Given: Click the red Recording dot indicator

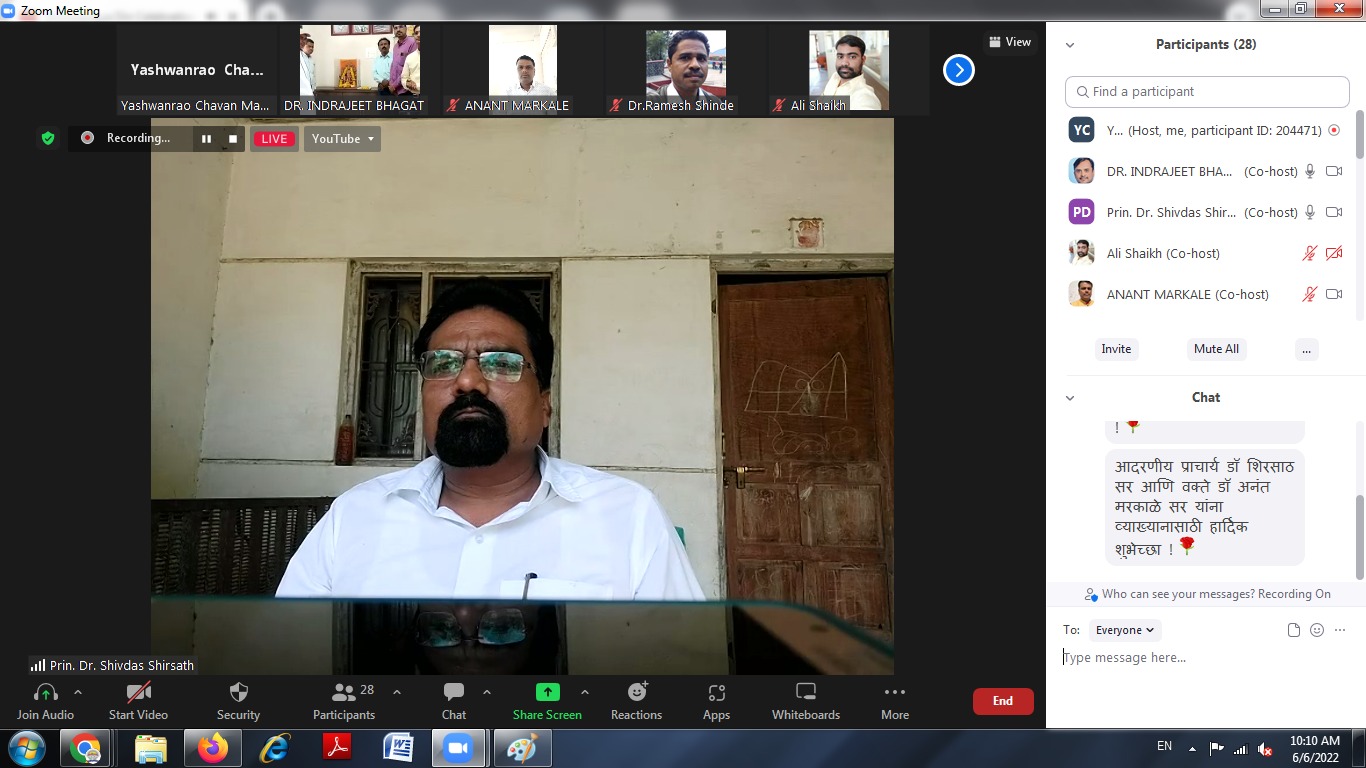Looking at the screenshot, I should (88, 138).
